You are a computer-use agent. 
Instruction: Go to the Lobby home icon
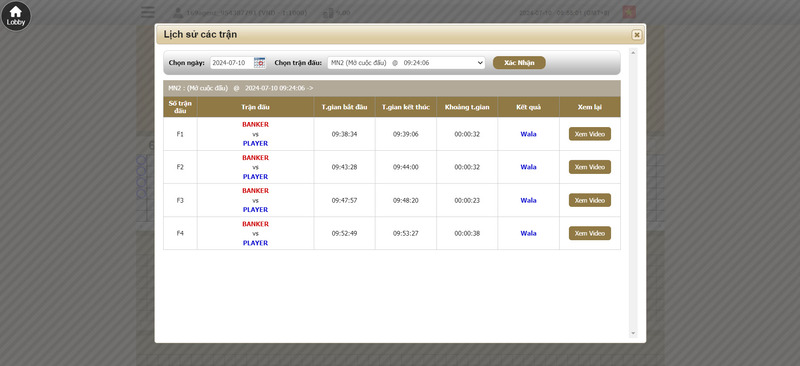point(16,16)
